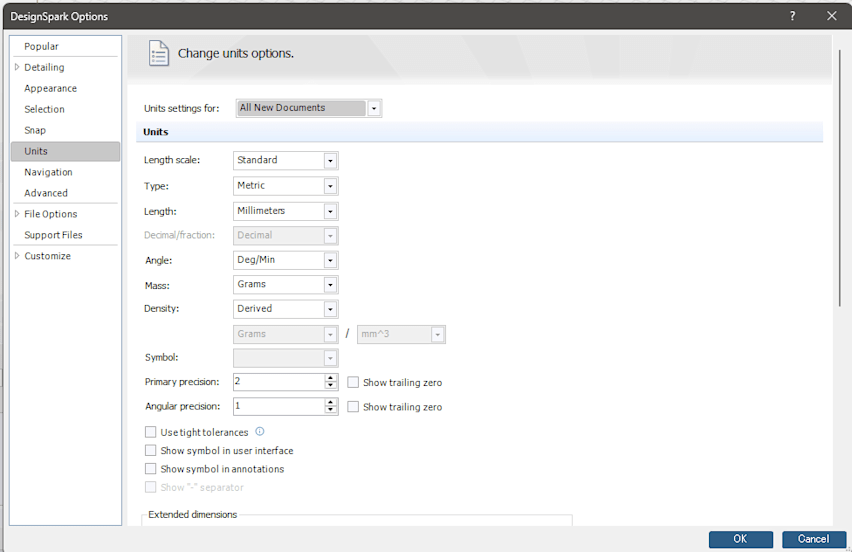The height and width of the screenshot is (552, 852).
Task: Click the tight tolerances info icon
Action: click(260, 431)
